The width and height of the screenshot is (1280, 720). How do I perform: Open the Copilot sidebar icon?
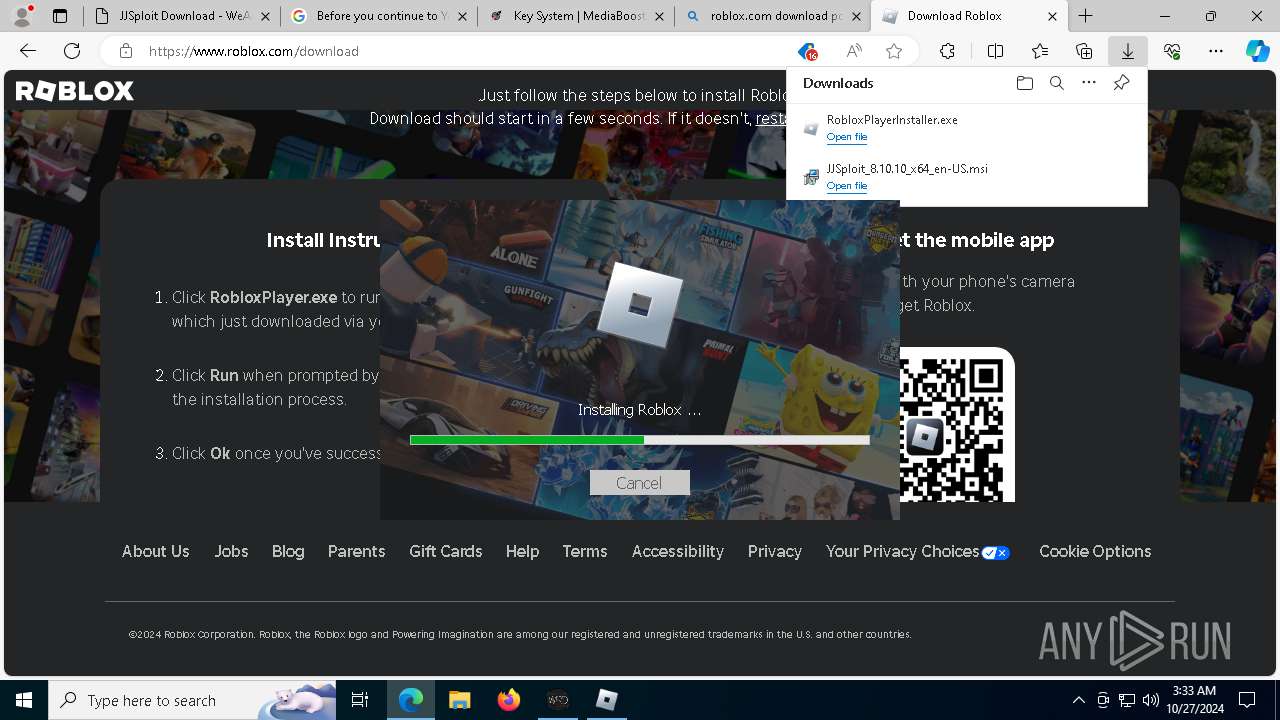coord(1257,51)
